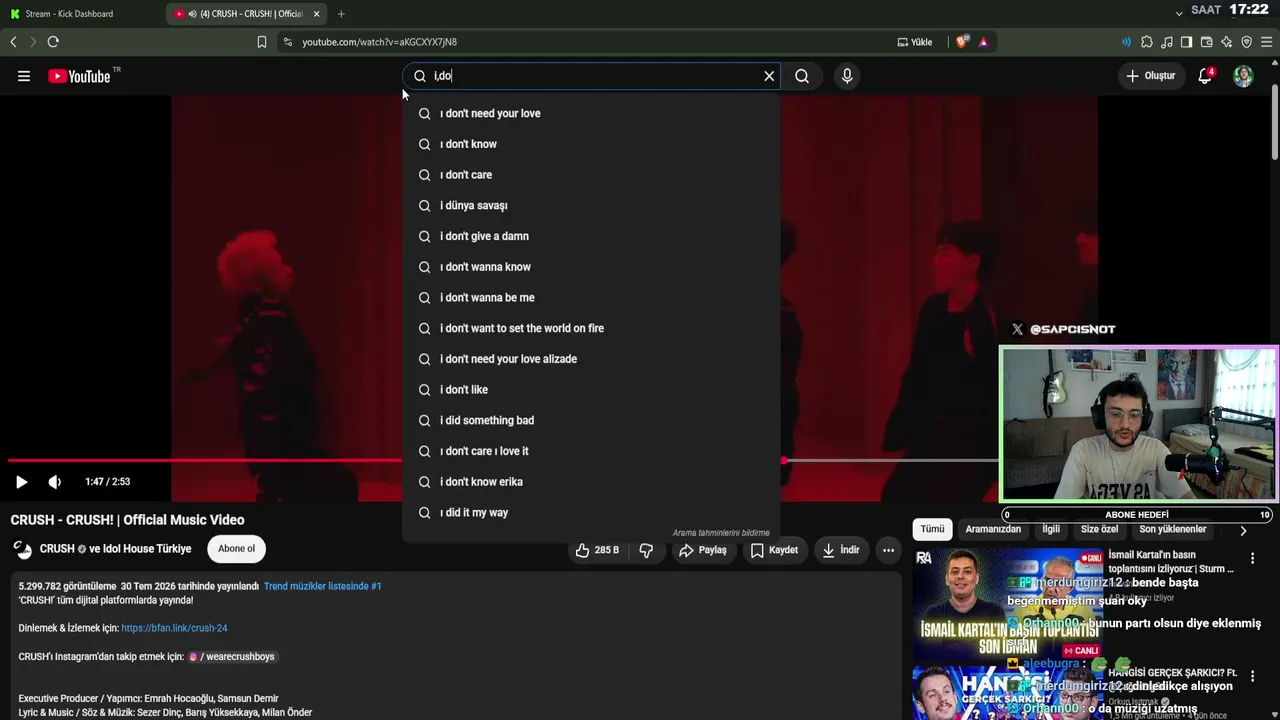Clear the search box with the X
This screenshot has width=1280, height=720.
coord(769,76)
